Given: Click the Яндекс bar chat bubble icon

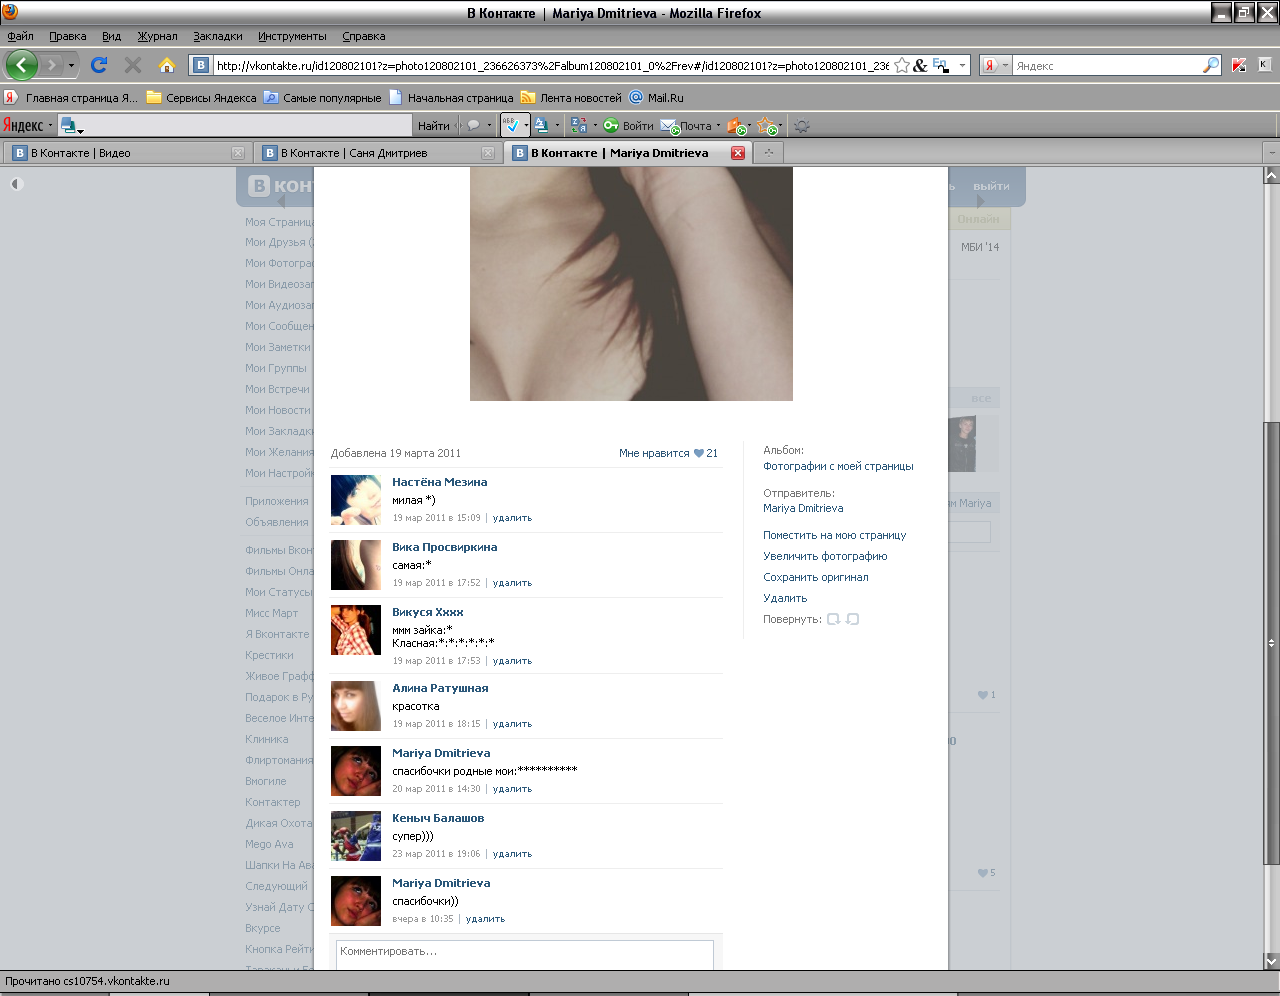Looking at the screenshot, I should (474, 126).
